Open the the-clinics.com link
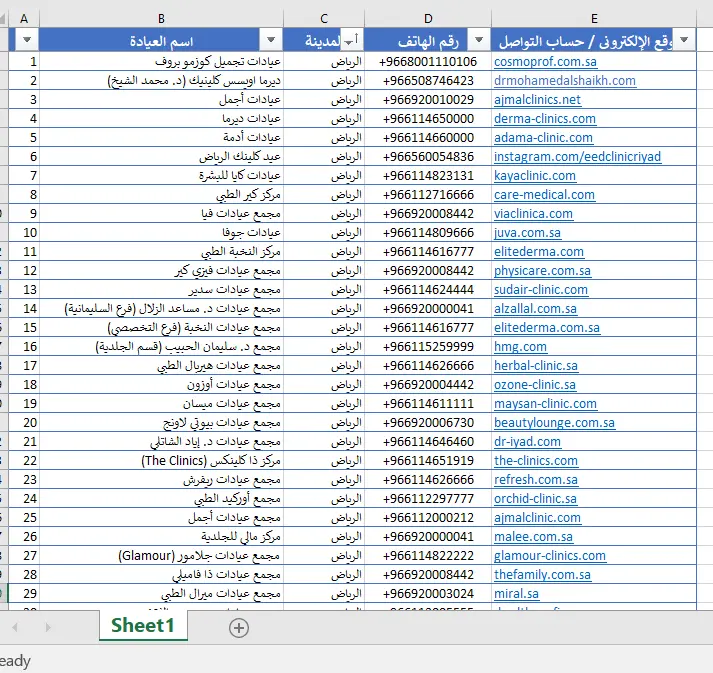Viewport: 713px width, 673px height. click(x=536, y=461)
